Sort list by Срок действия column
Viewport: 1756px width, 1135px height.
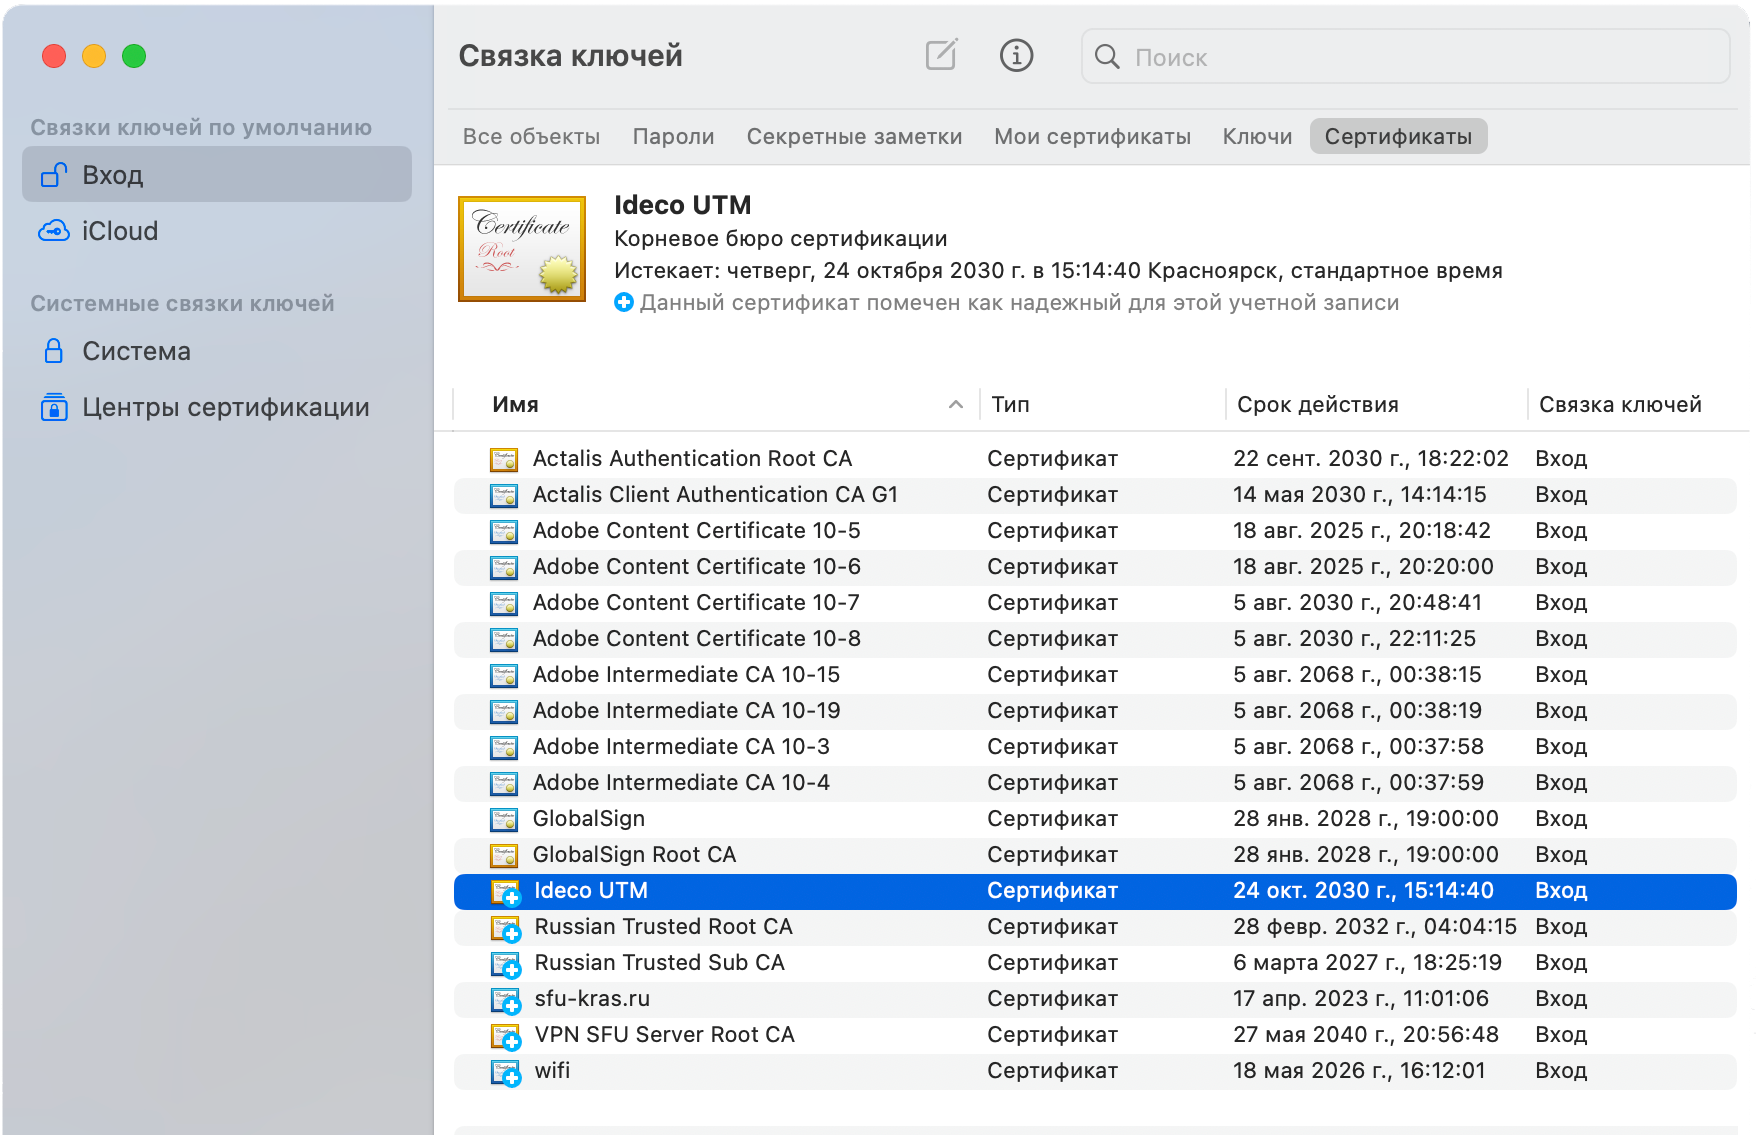click(1317, 405)
